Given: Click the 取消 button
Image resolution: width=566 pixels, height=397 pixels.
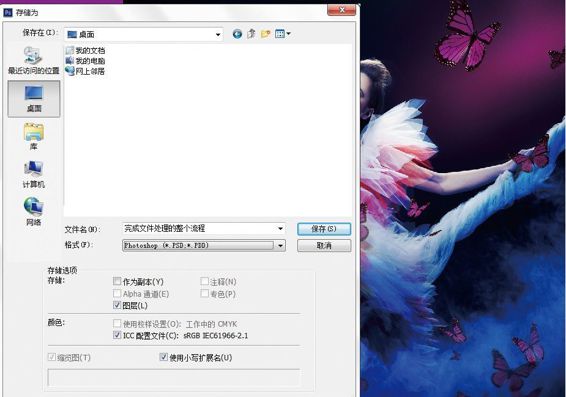Looking at the screenshot, I should click(324, 246).
